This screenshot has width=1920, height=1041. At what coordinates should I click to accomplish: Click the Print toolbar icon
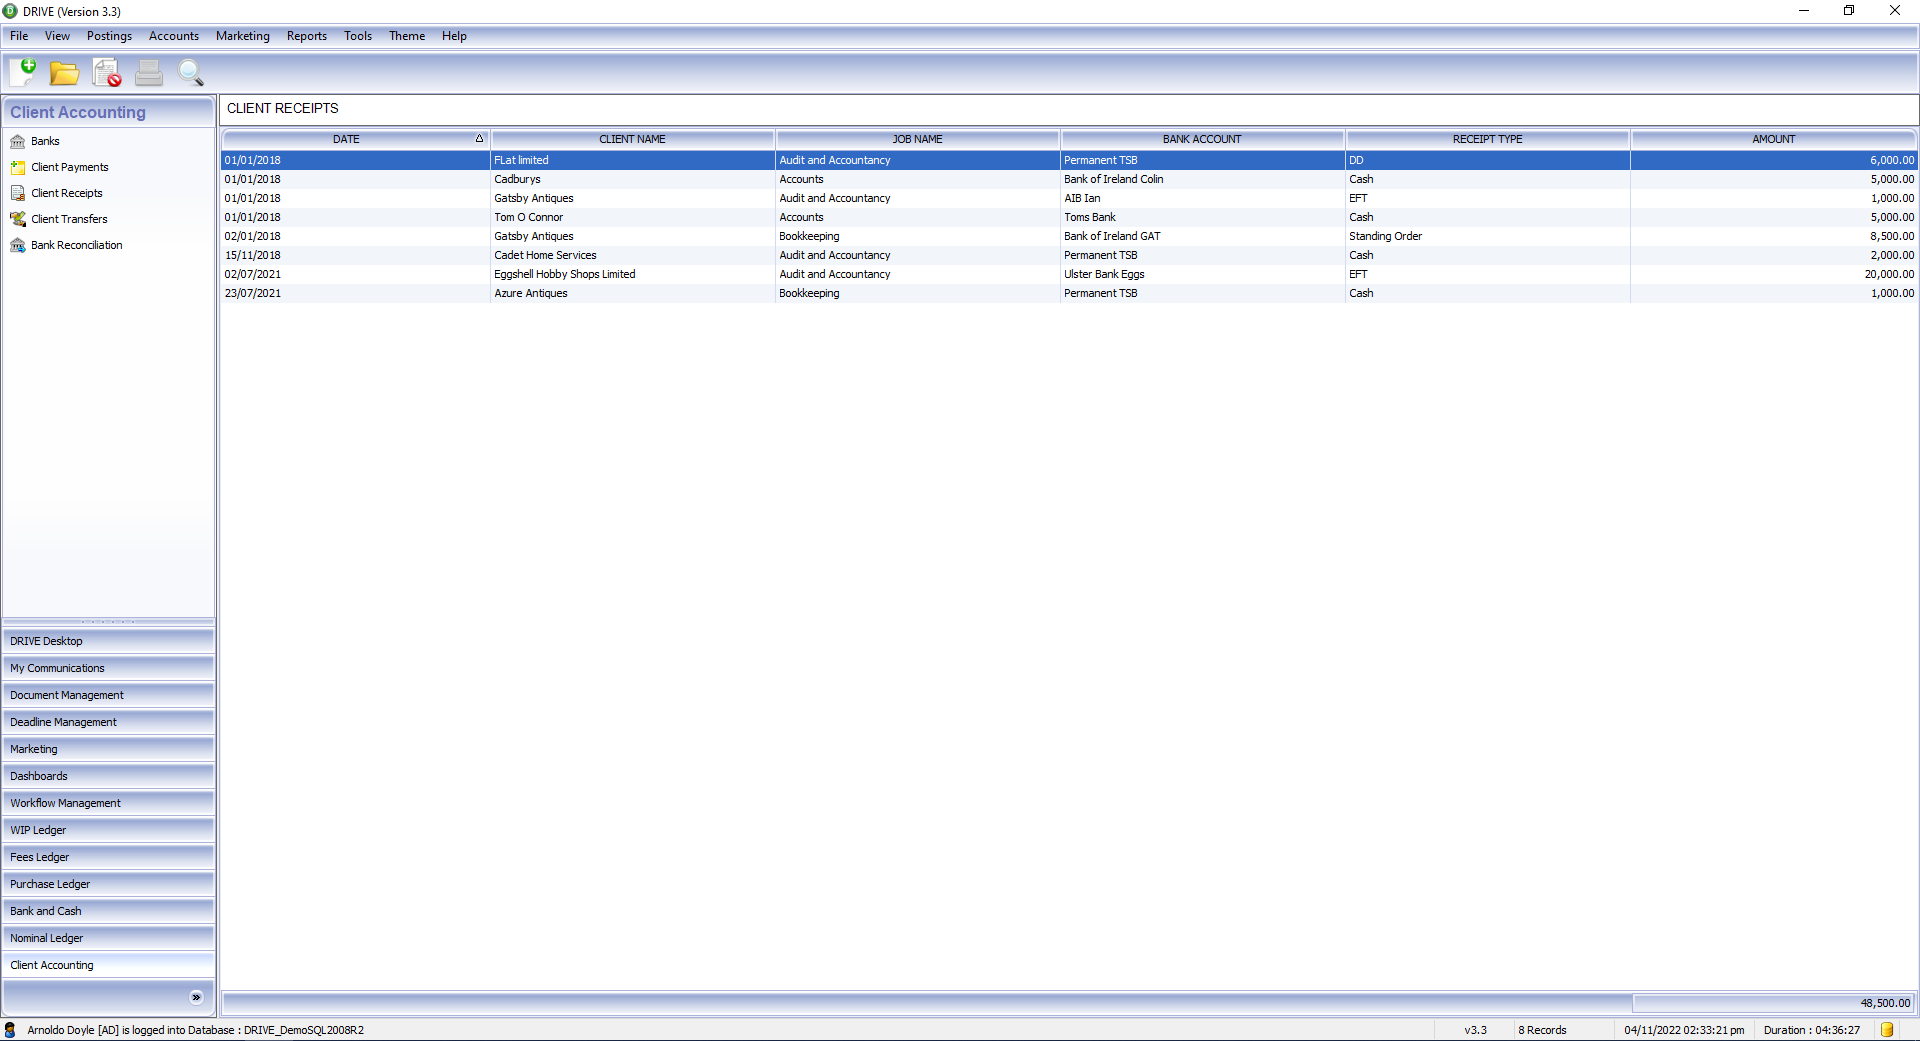[149, 73]
